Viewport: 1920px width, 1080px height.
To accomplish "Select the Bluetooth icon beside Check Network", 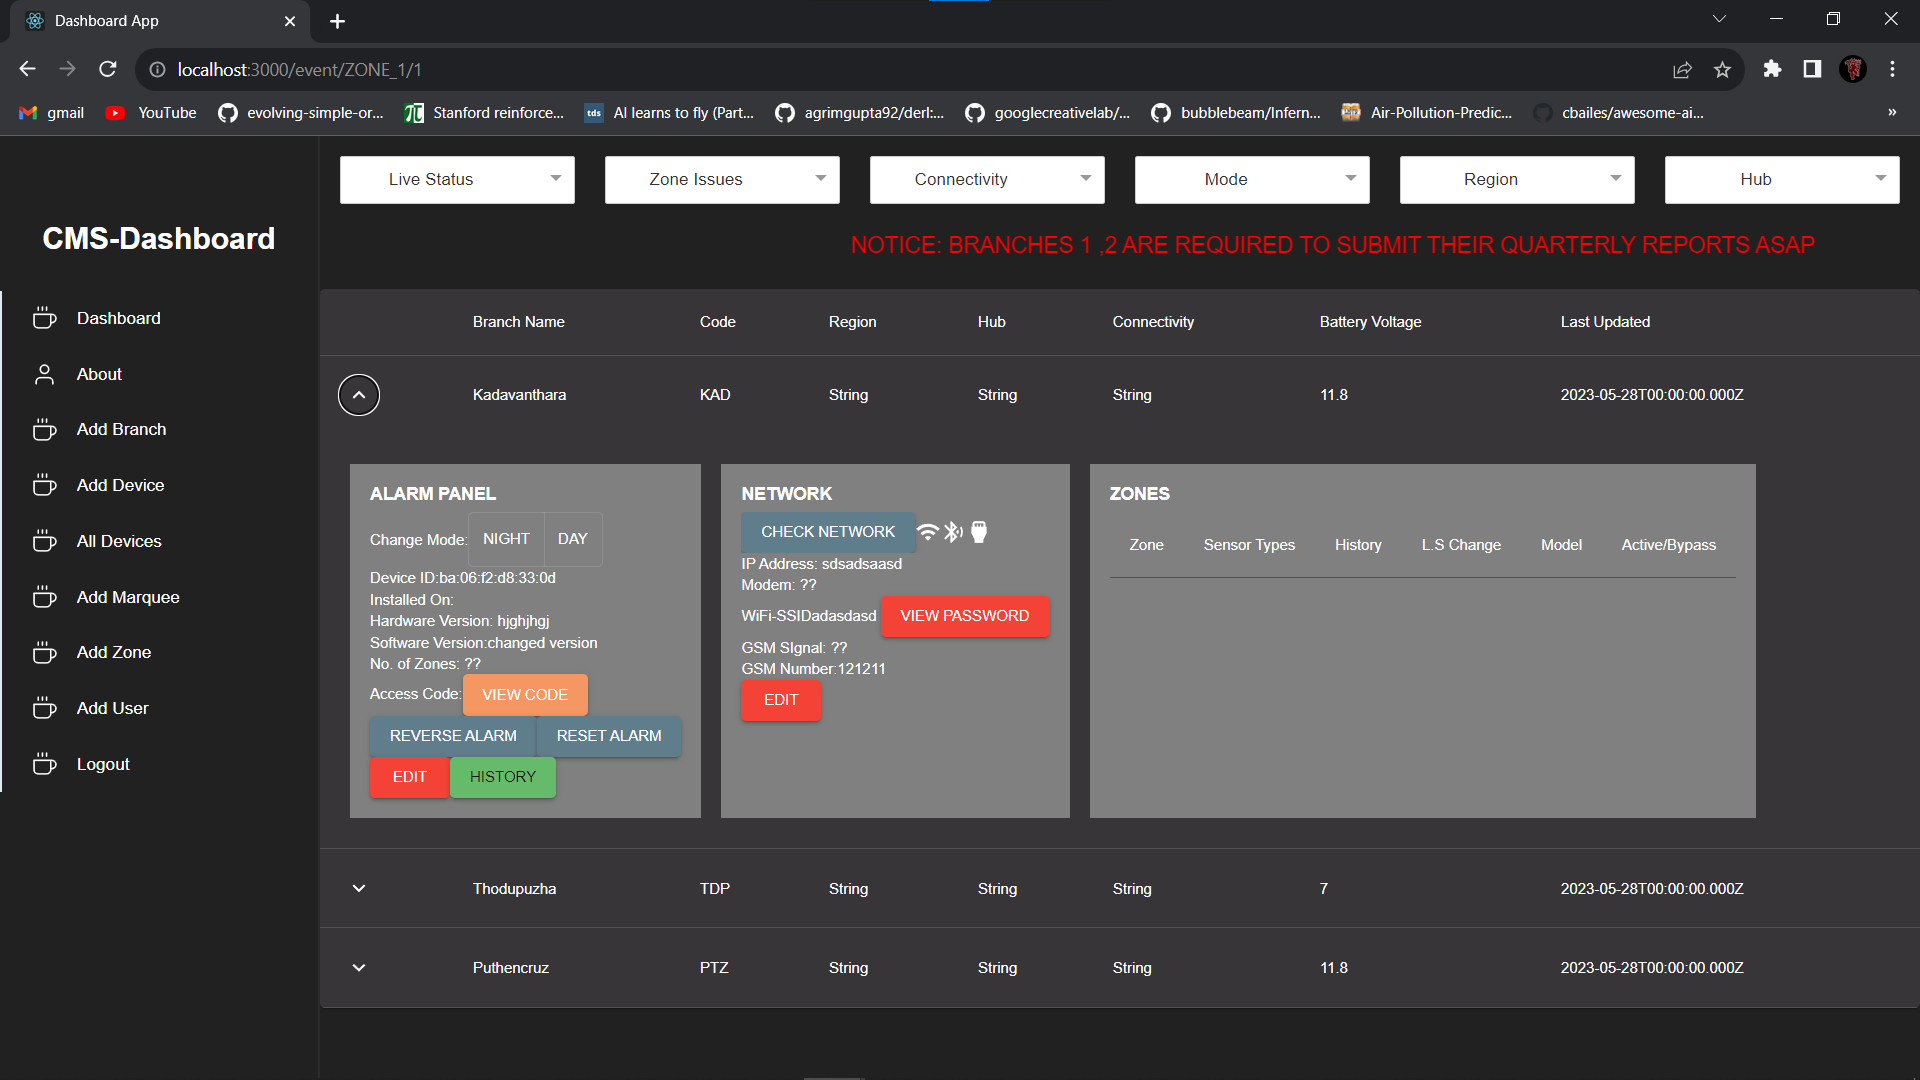I will 952,532.
